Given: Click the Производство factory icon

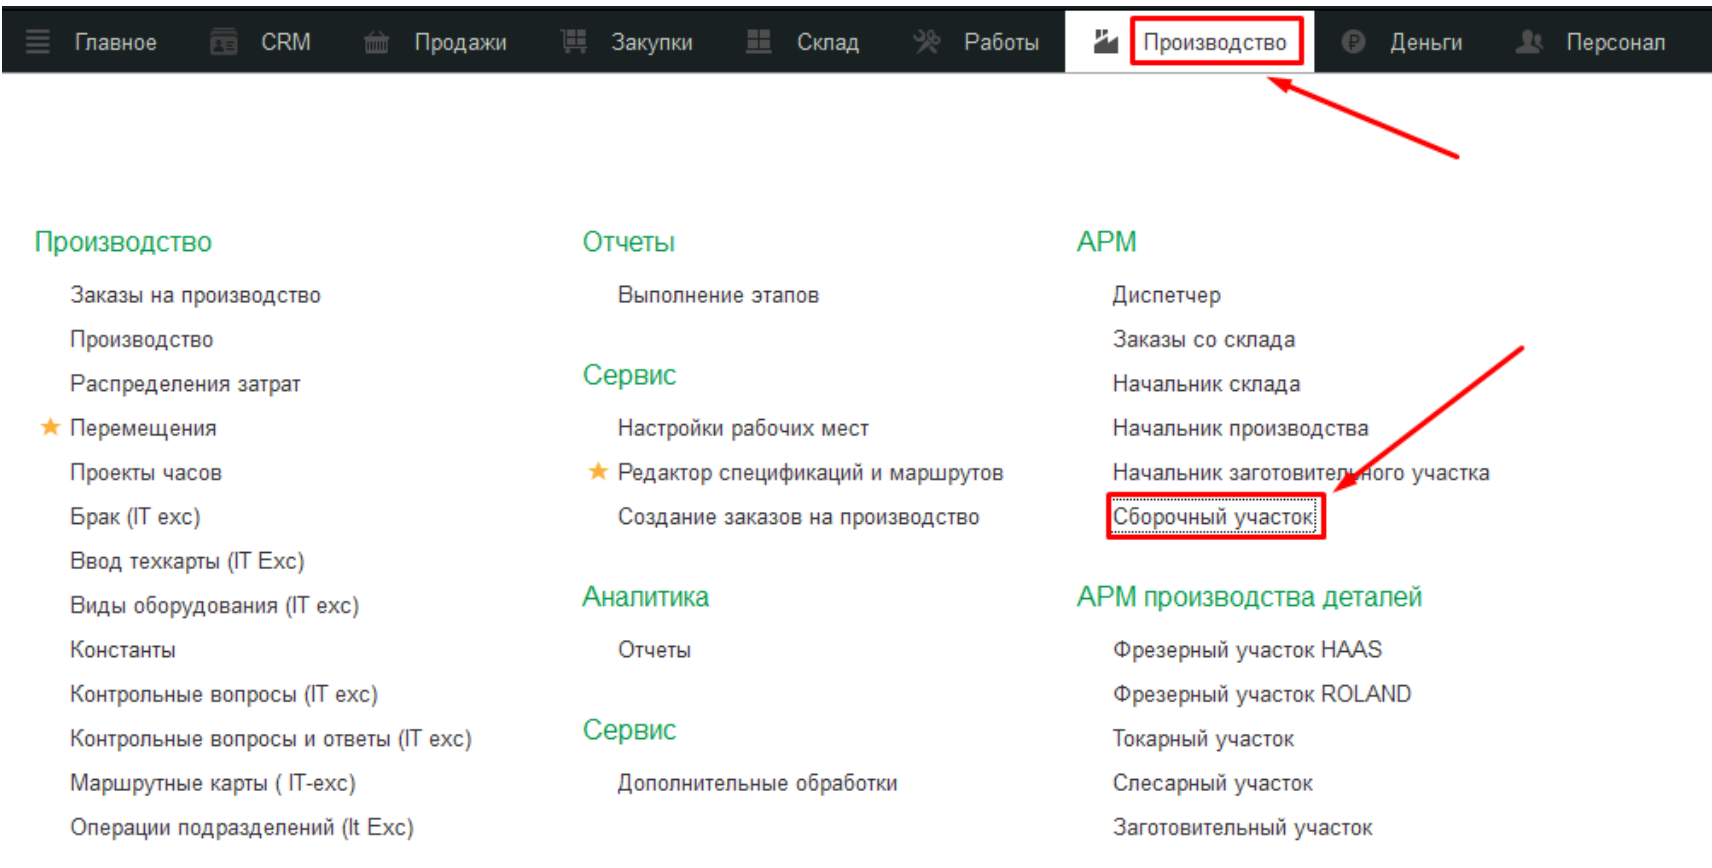Looking at the screenshot, I should [1105, 42].
